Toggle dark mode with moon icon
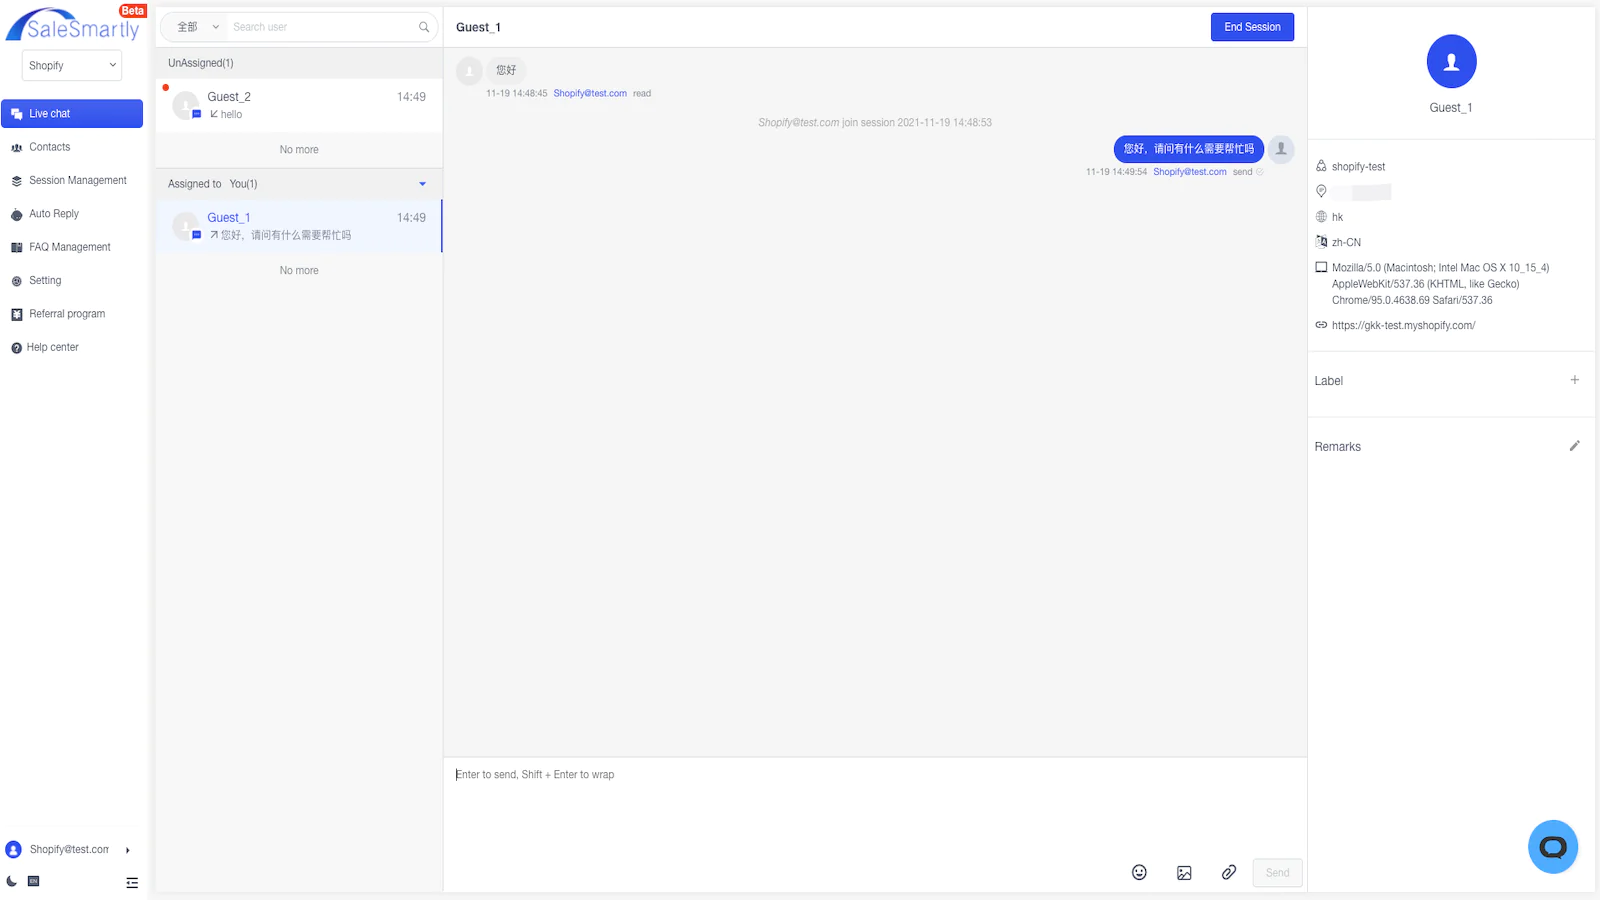Screen dimensions: 1600x900 point(12,881)
